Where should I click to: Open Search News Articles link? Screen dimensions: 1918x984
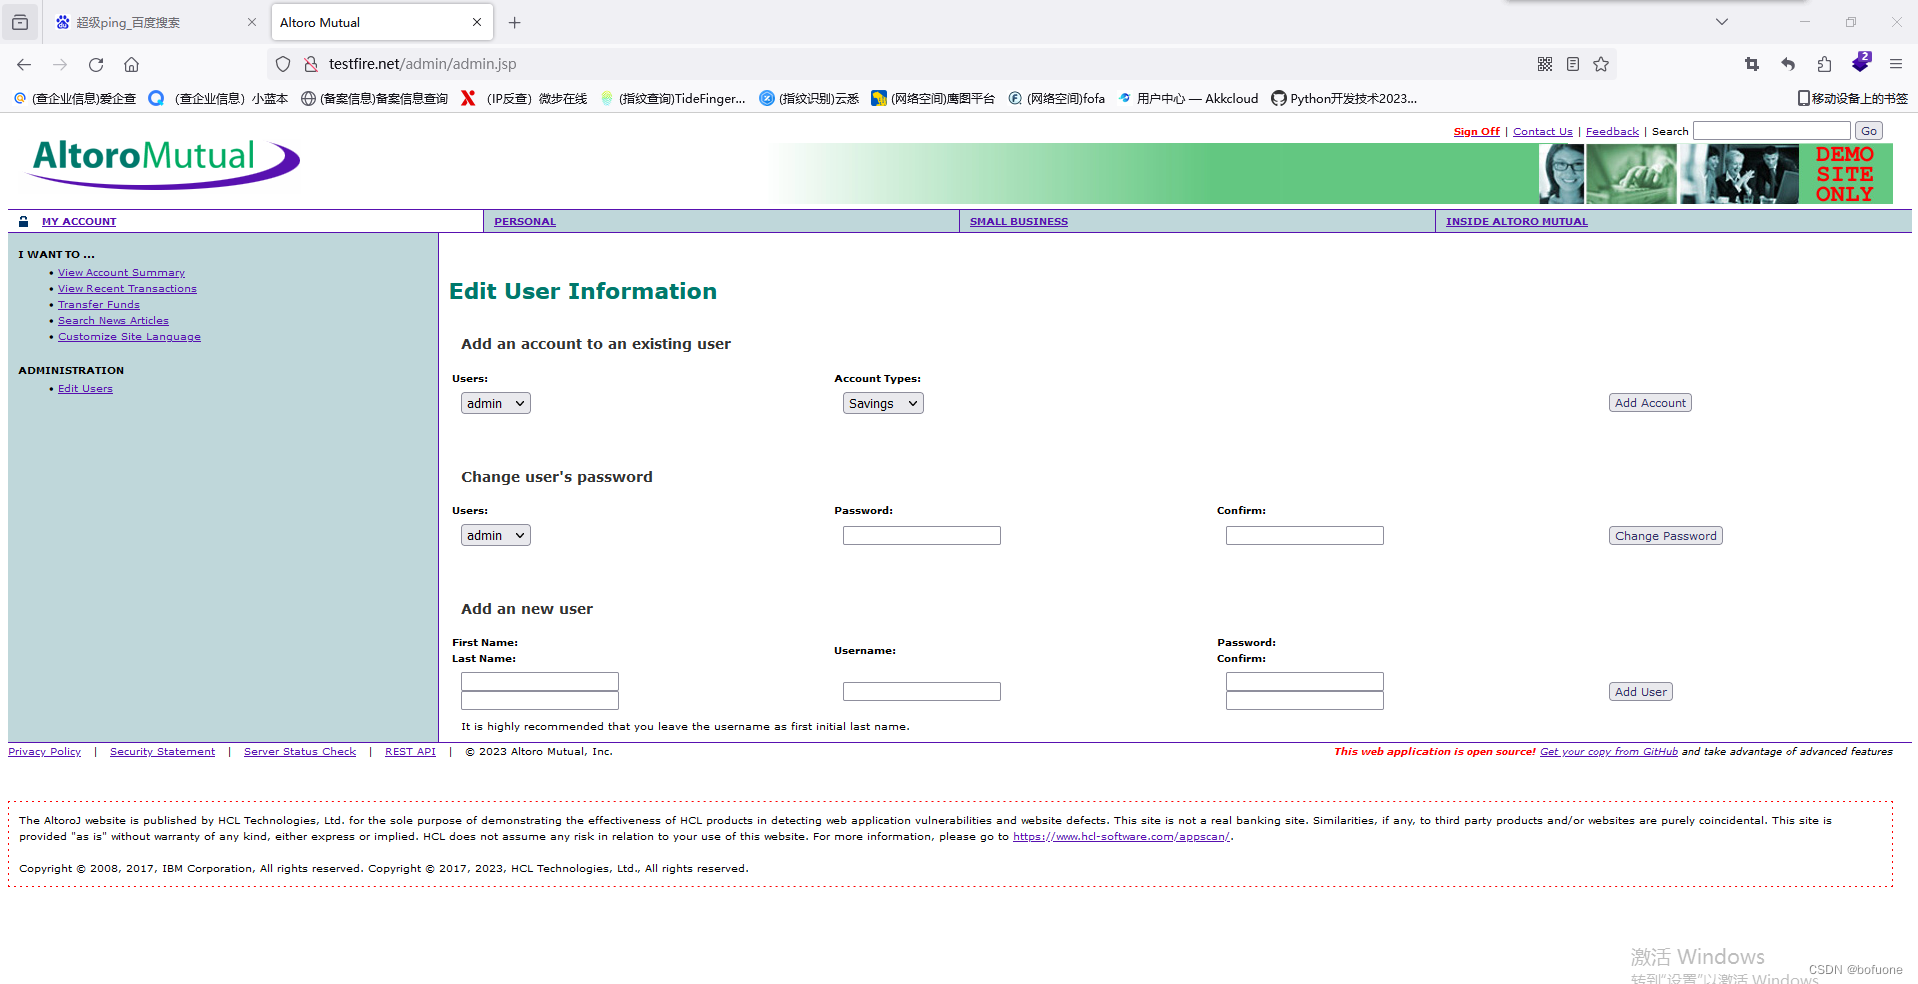point(113,321)
